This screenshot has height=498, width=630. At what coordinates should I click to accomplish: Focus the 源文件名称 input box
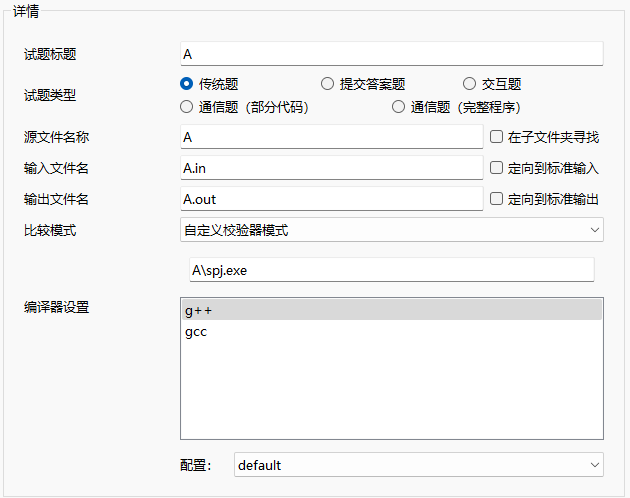(331, 137)
